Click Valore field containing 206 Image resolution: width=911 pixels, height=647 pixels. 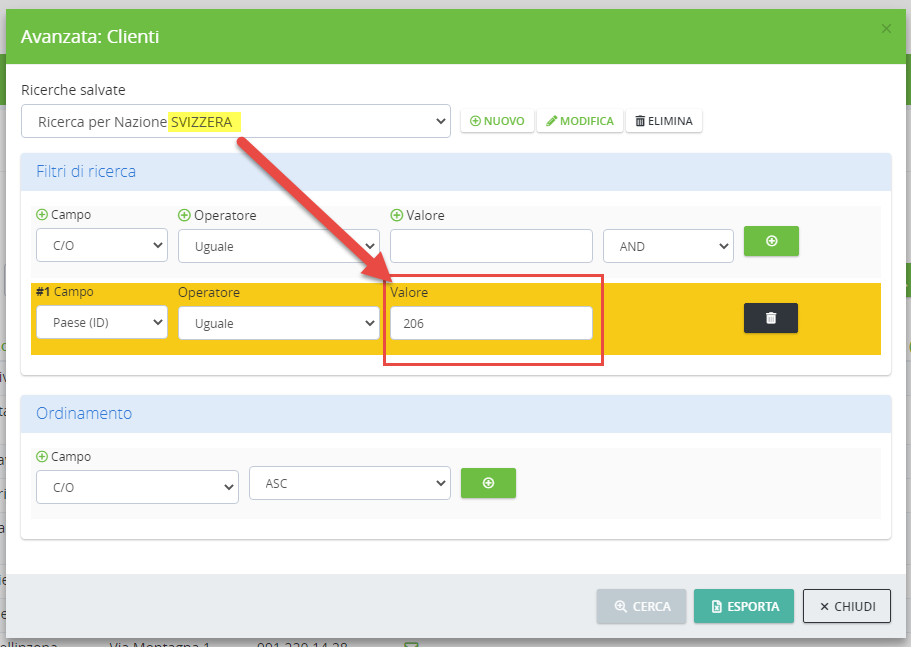click(491, 323)
